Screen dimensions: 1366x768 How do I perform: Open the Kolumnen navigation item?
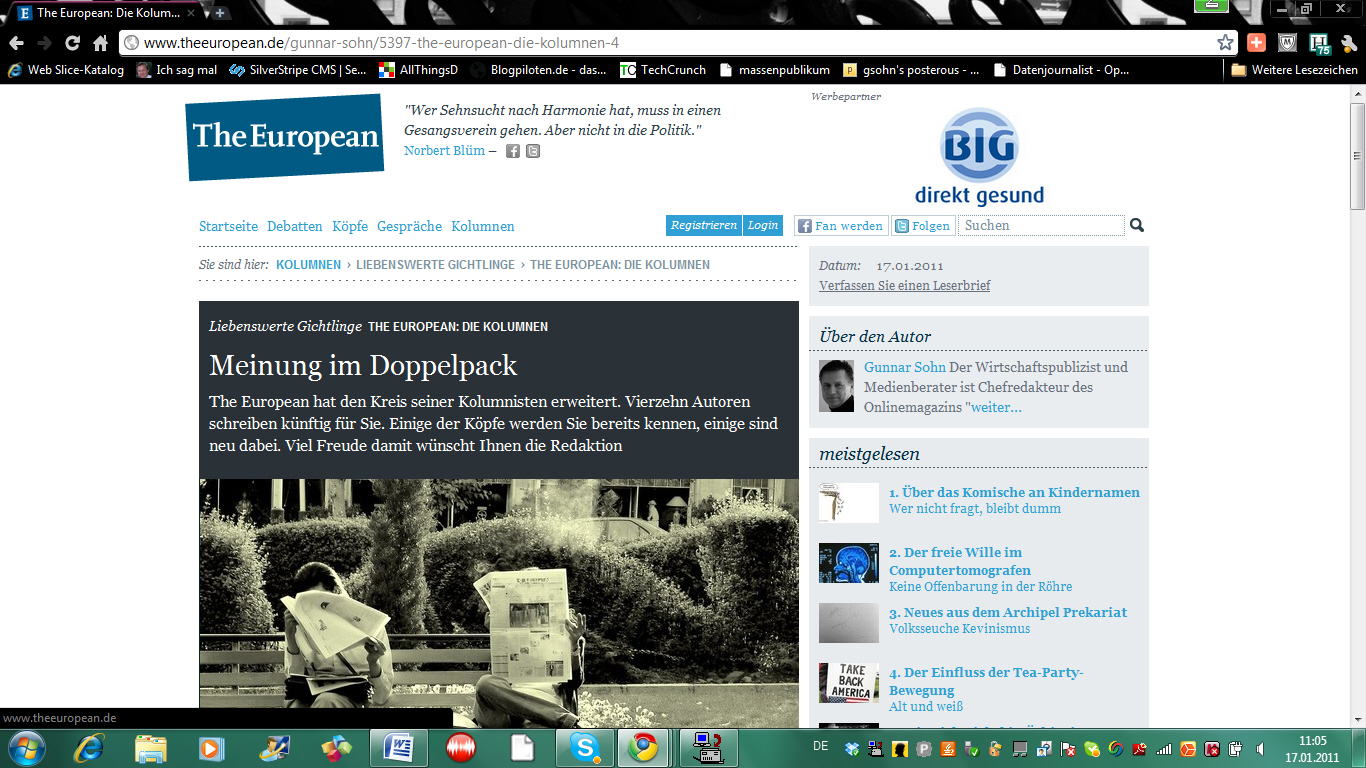coord(482,227)
